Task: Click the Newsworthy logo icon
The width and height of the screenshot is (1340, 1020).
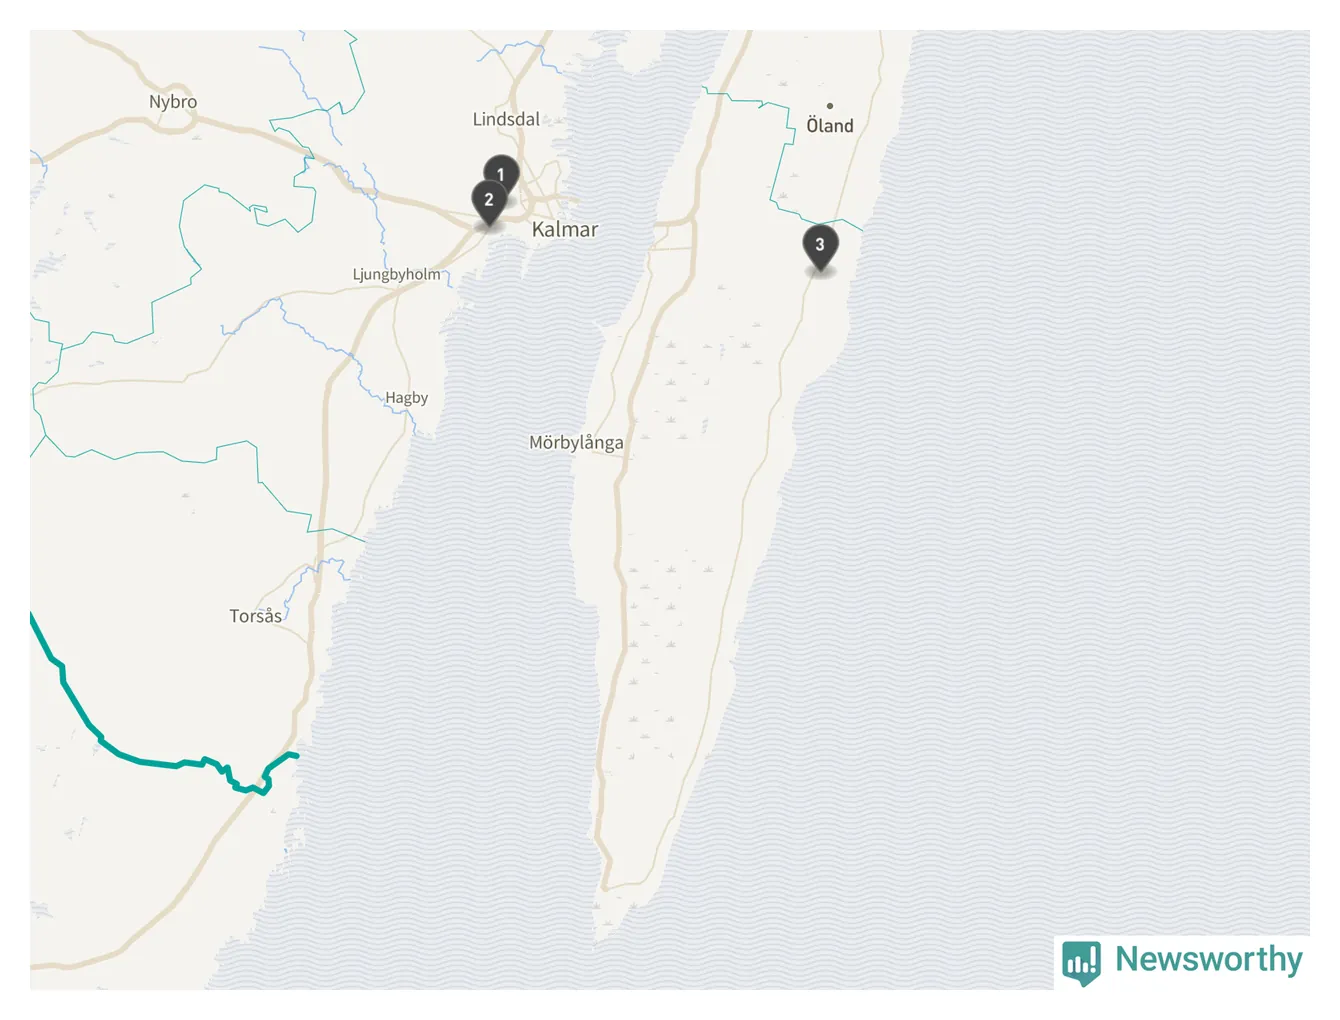Action: click(1081, 963)
